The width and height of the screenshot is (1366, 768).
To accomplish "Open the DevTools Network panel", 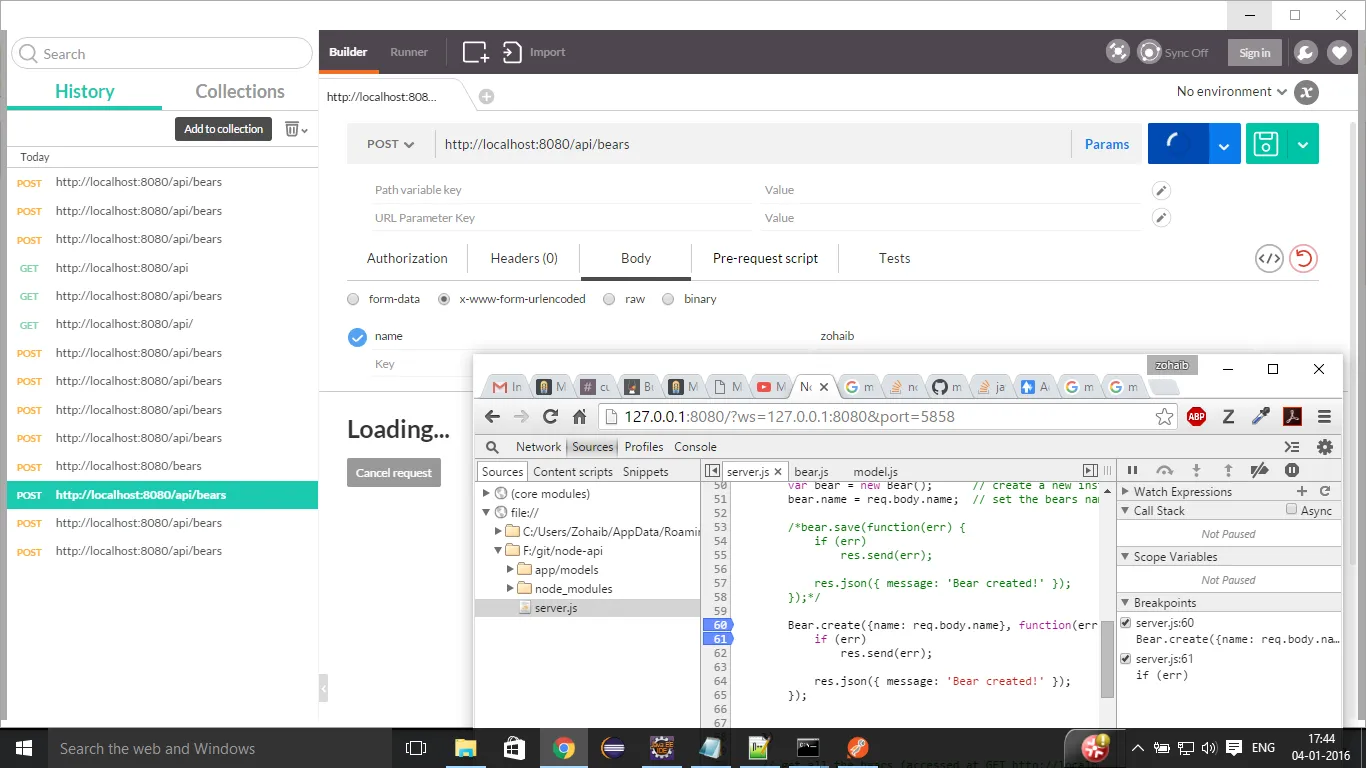I will pos(539,447).
